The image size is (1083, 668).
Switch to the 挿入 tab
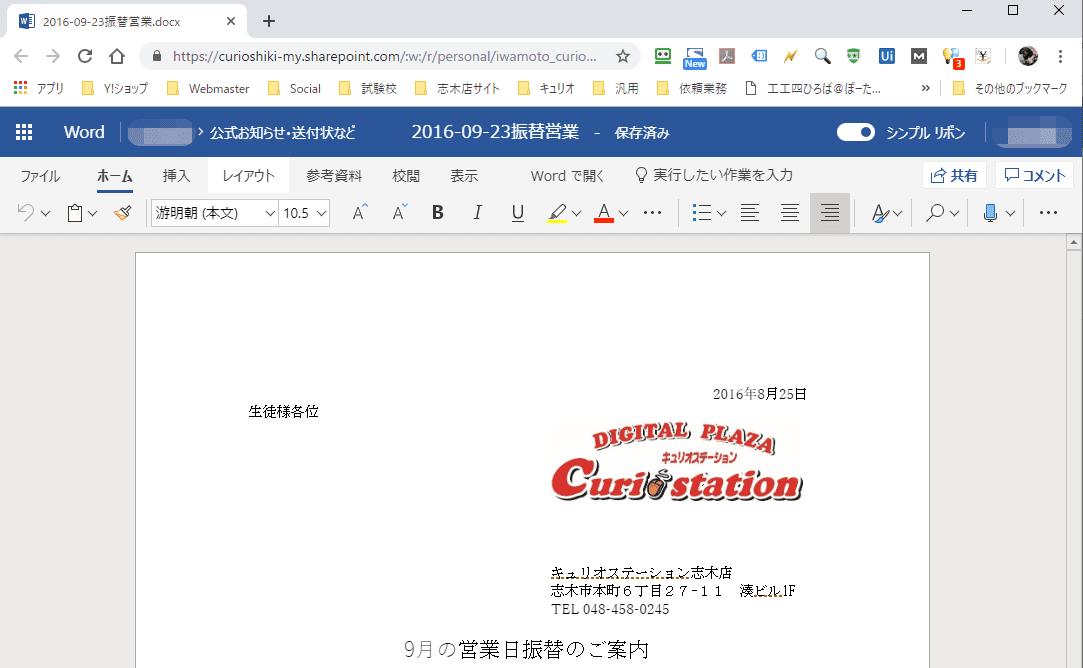pyautogui.click(x=176, y=176)
